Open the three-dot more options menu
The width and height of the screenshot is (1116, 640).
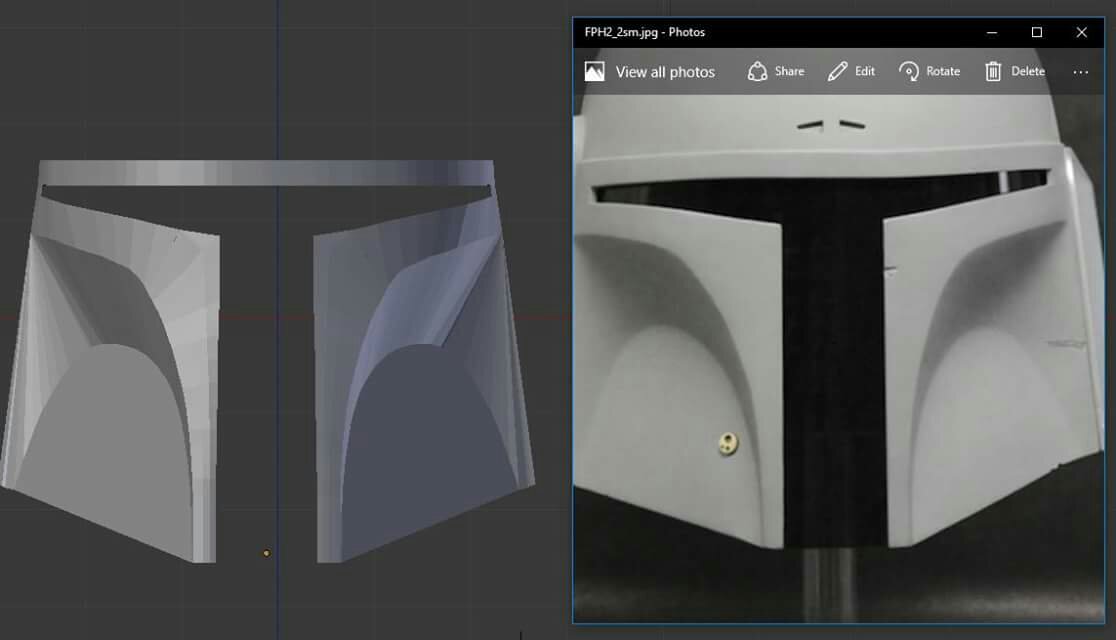click(1080, 72)
